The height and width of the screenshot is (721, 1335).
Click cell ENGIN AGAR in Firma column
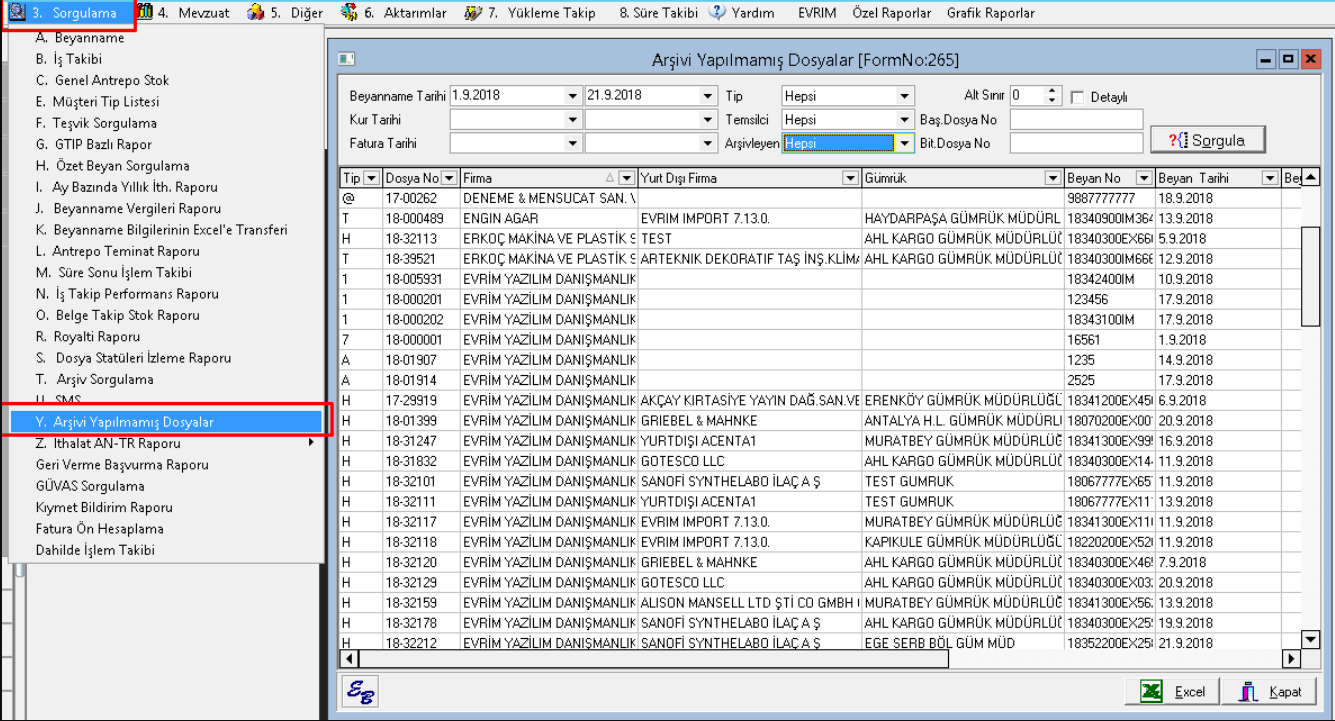coord(549,218)
